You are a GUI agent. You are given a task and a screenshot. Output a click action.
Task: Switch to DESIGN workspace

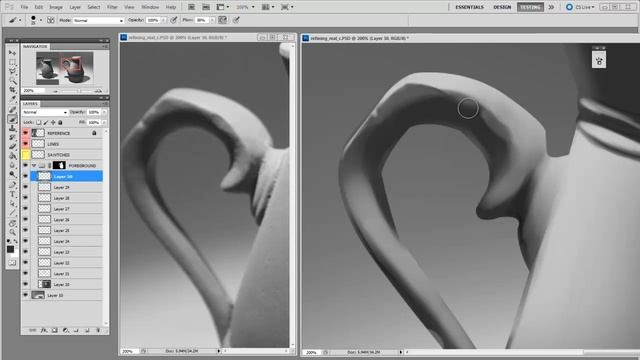pos(502,7)
